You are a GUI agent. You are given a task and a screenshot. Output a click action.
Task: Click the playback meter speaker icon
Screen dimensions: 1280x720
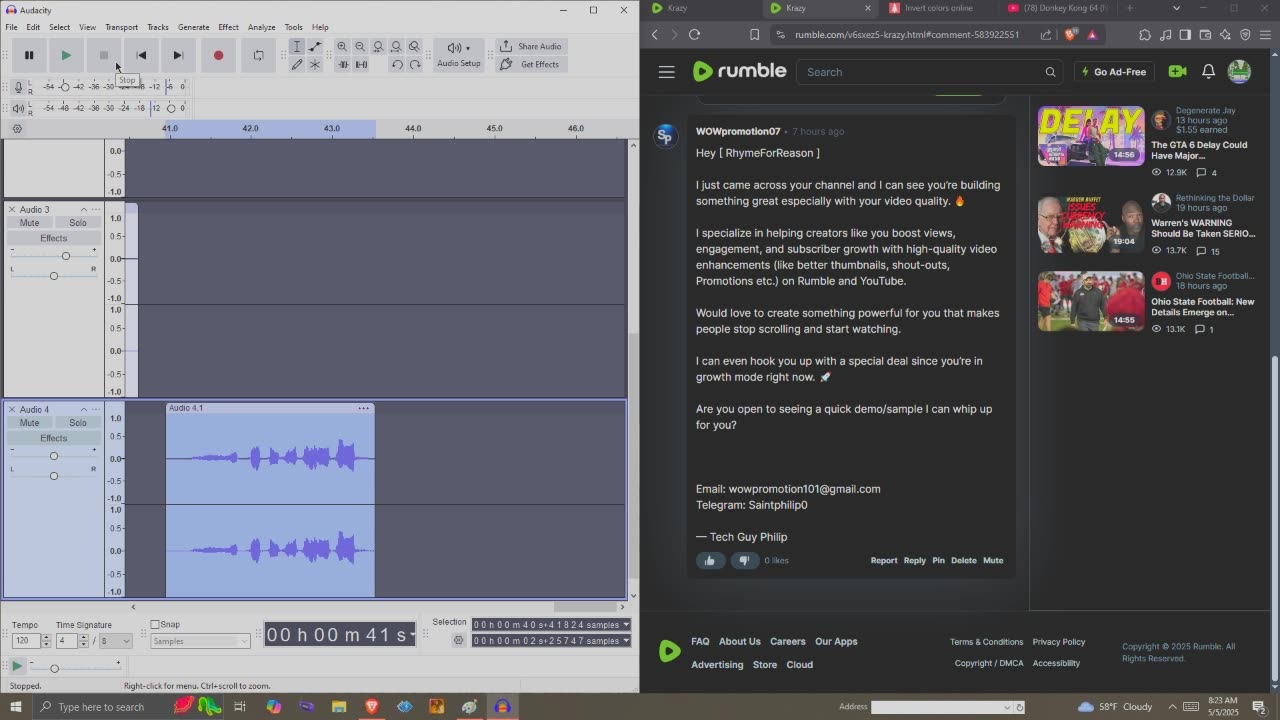pyautogui.click(x=18, y=108)
